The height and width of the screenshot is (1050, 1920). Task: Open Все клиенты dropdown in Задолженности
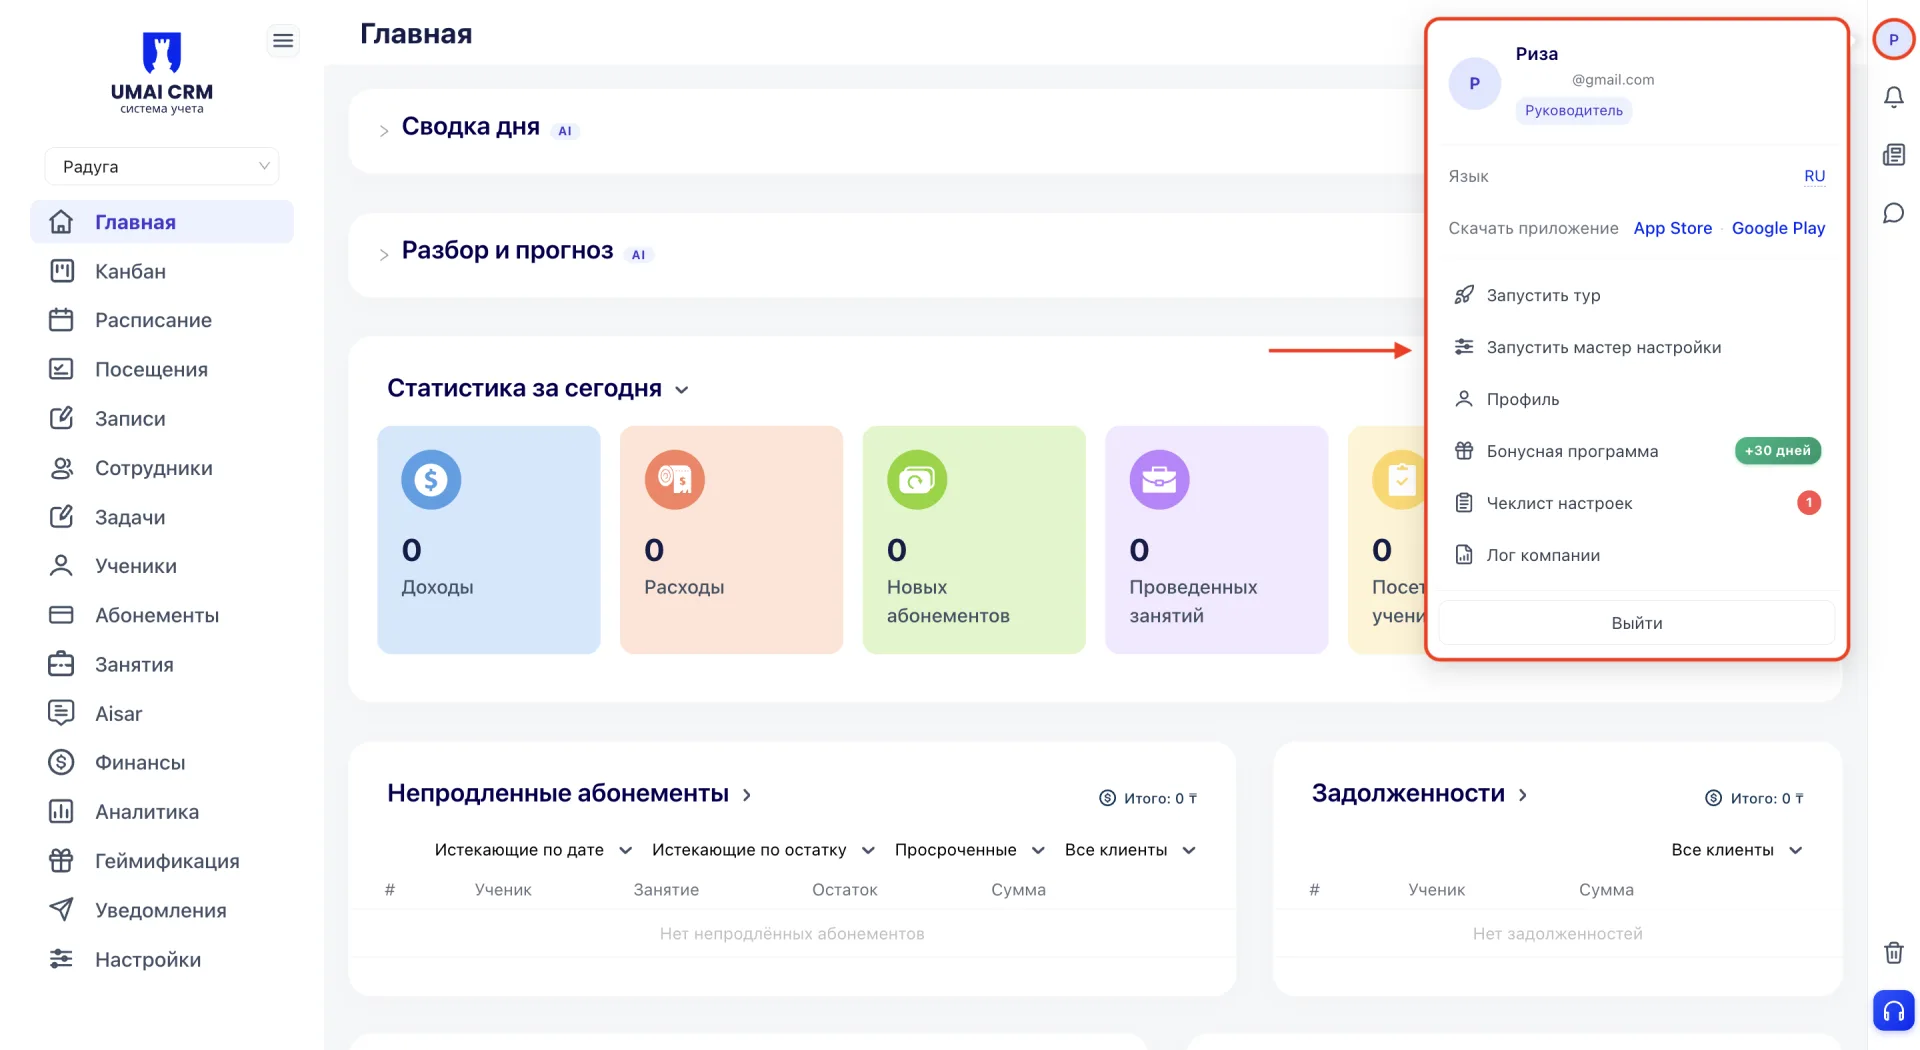click(1737, 850)
